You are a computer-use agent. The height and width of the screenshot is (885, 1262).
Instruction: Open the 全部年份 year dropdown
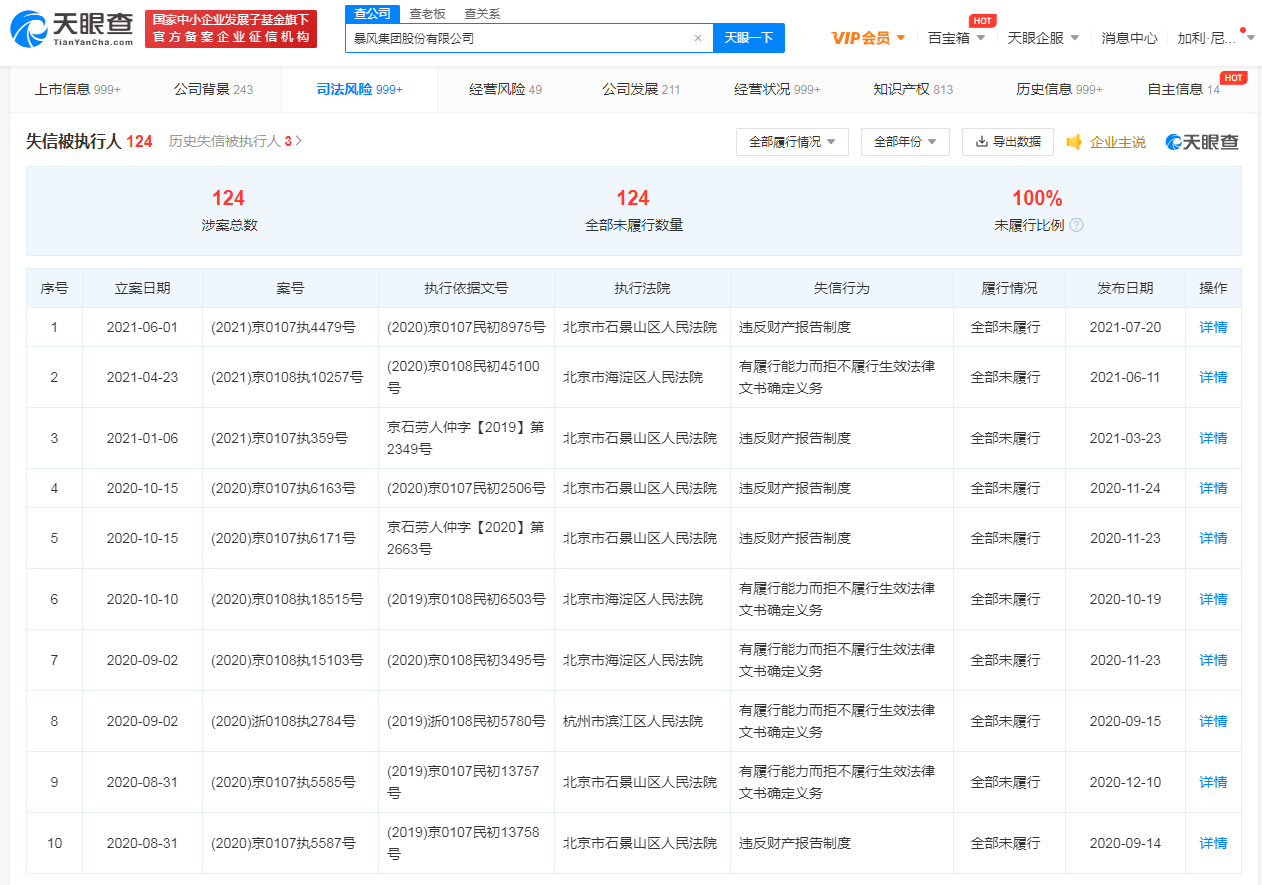coord(904,142)
